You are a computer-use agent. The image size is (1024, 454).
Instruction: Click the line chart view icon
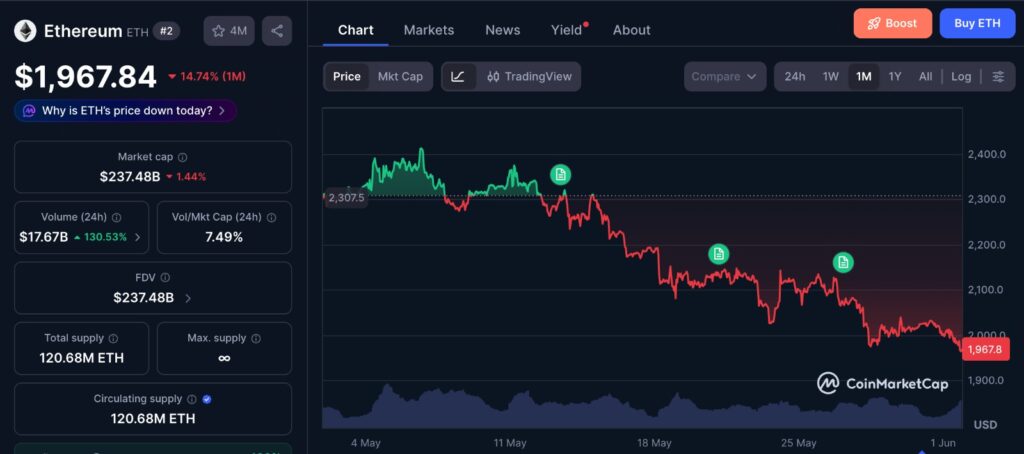click(458, 76)
